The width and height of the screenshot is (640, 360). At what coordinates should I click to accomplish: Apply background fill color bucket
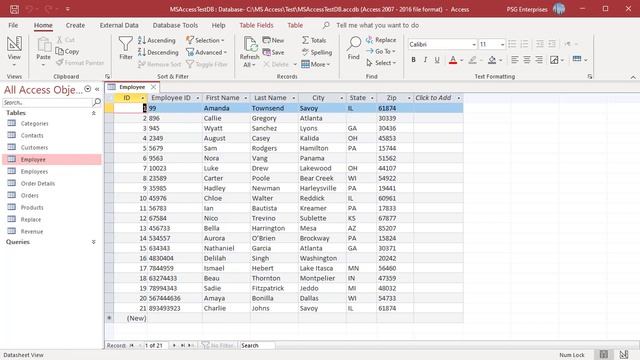pos(492,60)
